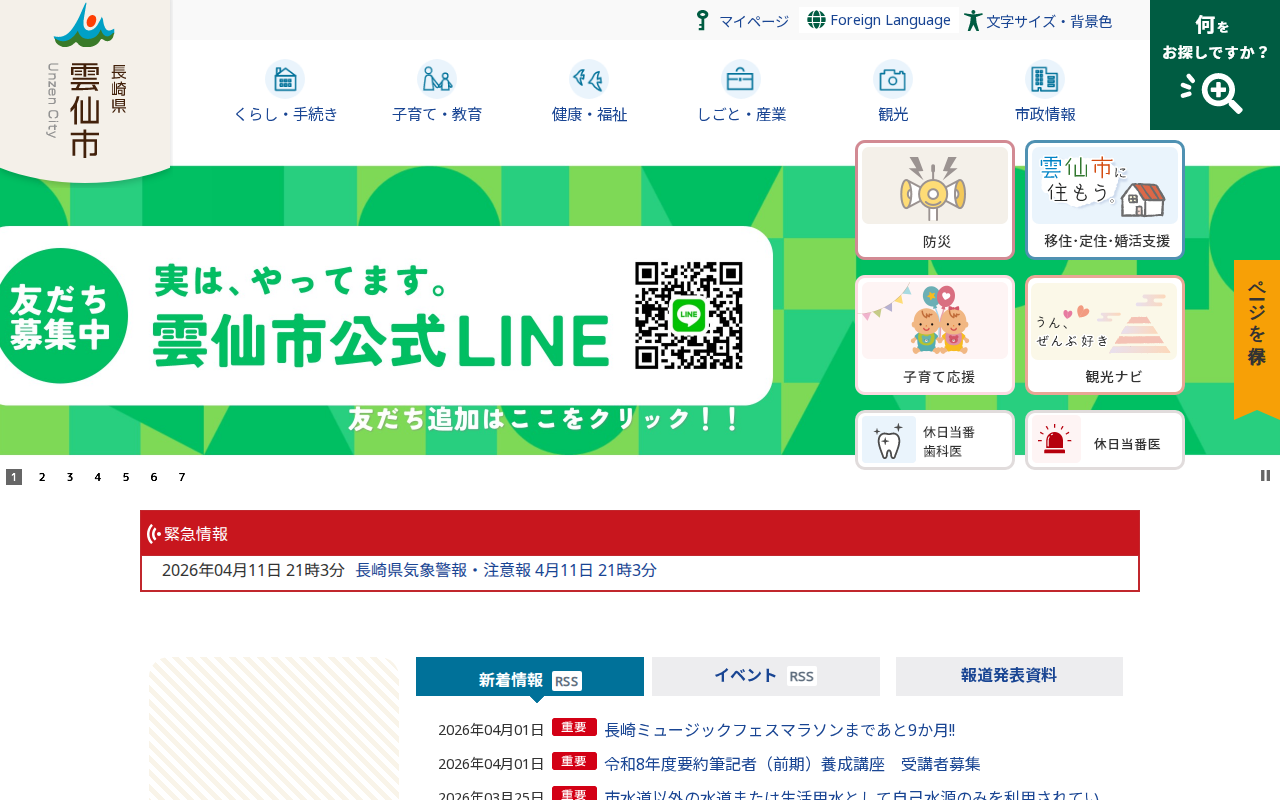
Task: Open the しごと・産業 menu label
Action: click(741, 114)
